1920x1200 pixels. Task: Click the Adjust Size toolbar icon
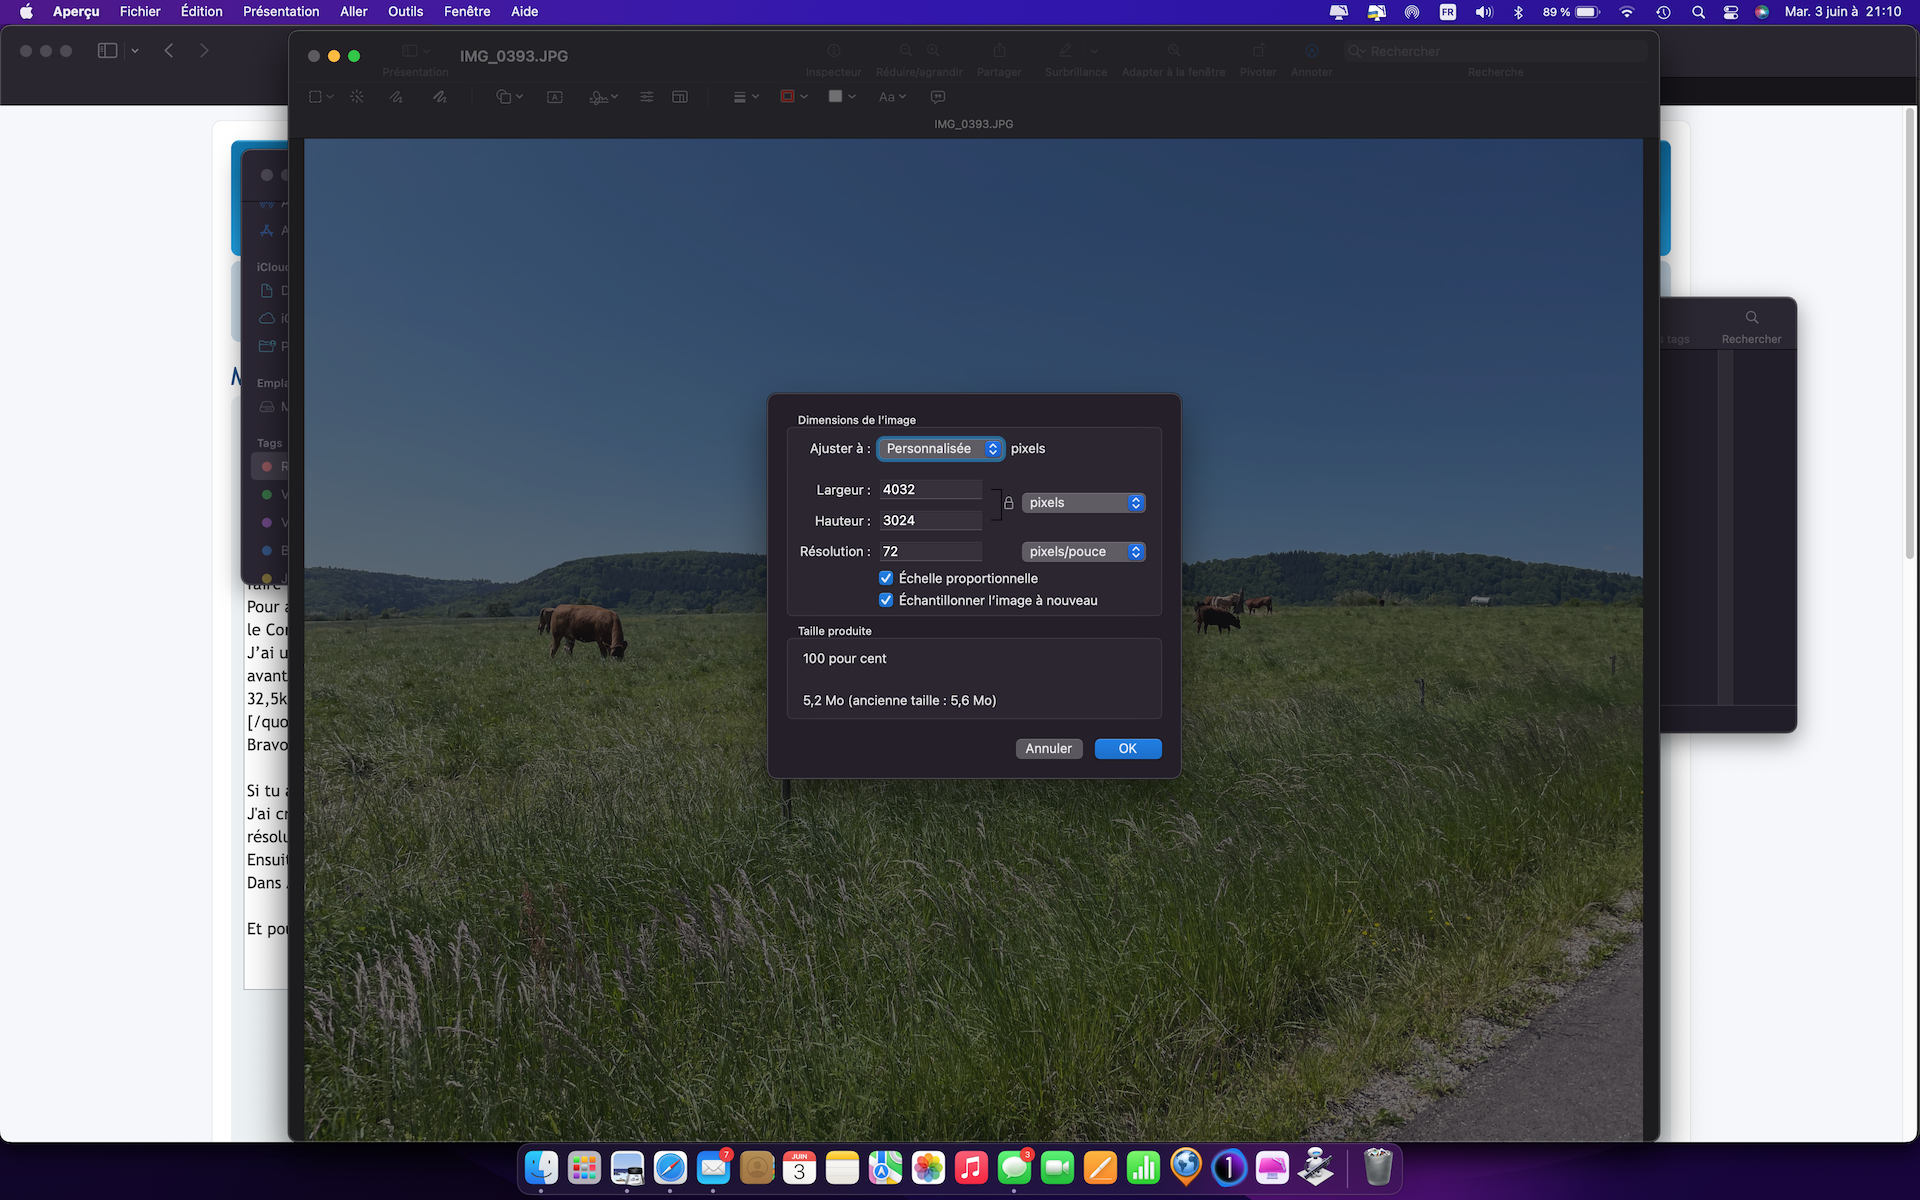(x=680, y=97)
